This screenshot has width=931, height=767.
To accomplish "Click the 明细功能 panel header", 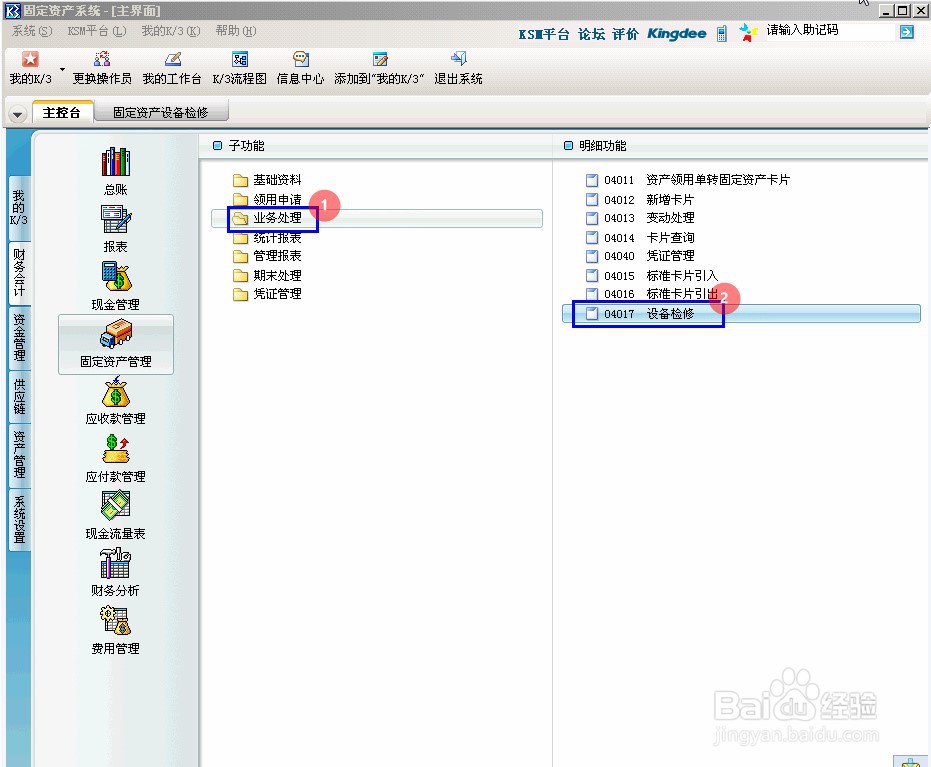I will click(x=595, y=145).
